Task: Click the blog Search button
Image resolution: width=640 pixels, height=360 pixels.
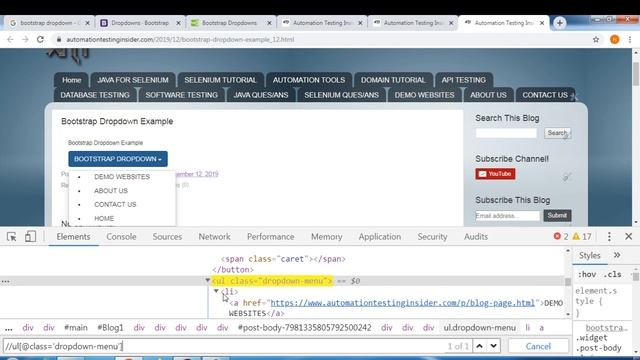Action: pos(557,133)
